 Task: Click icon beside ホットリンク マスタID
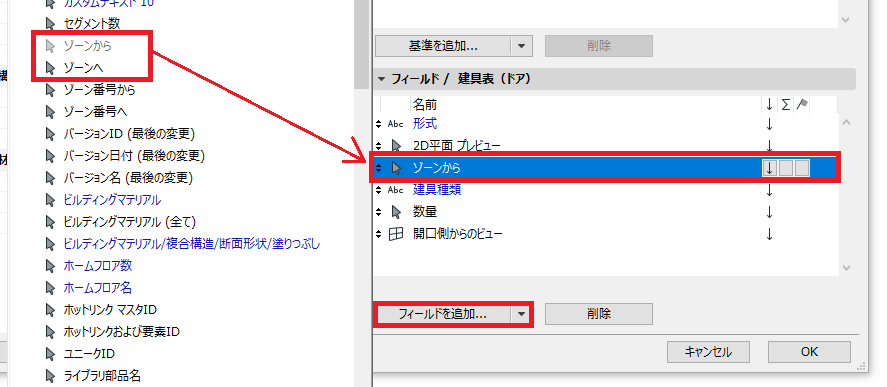click(50, 309)
